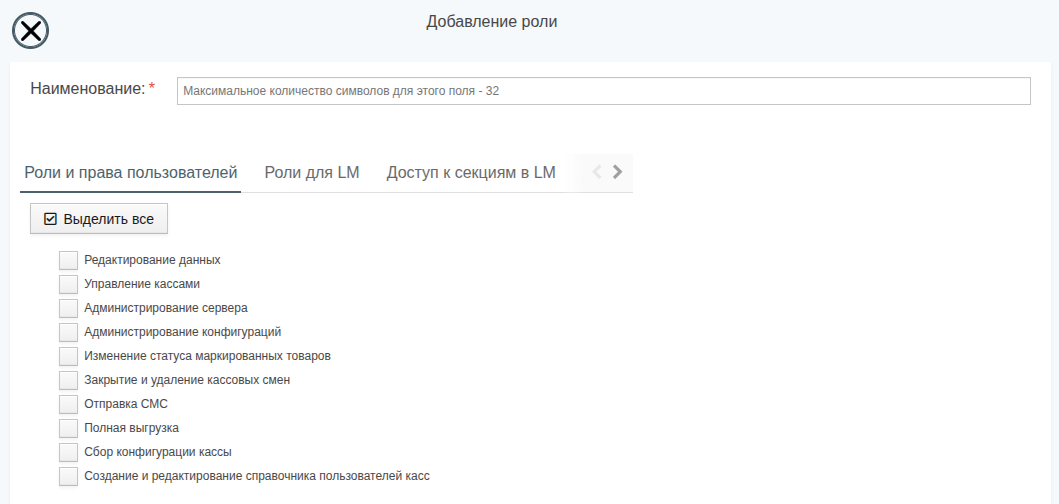1059x504 pixels.
Task: Close the Добавление роли dialog
Action: (x=30, y=31)
